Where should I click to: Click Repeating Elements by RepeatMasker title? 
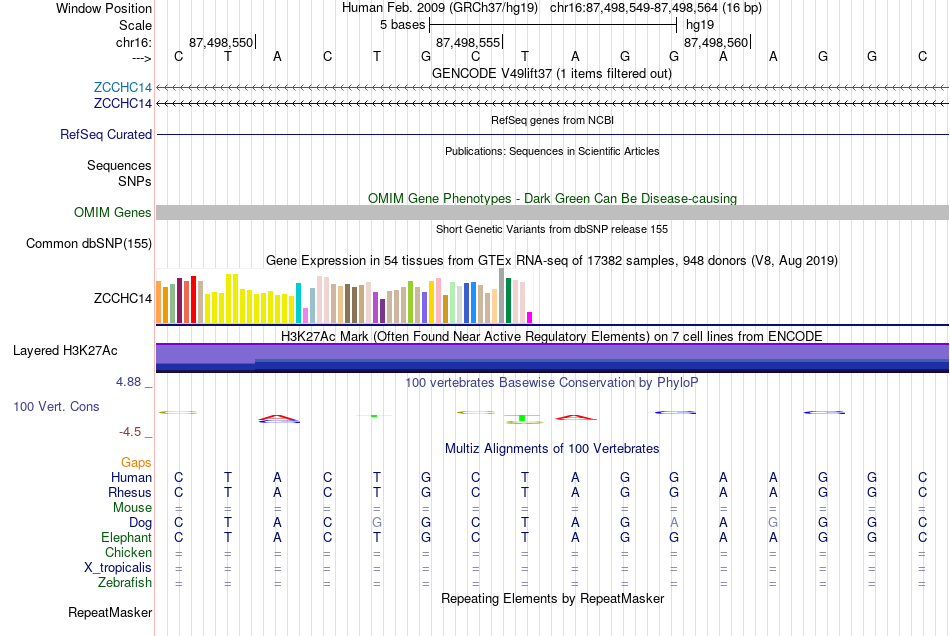[x=553, y=598]
